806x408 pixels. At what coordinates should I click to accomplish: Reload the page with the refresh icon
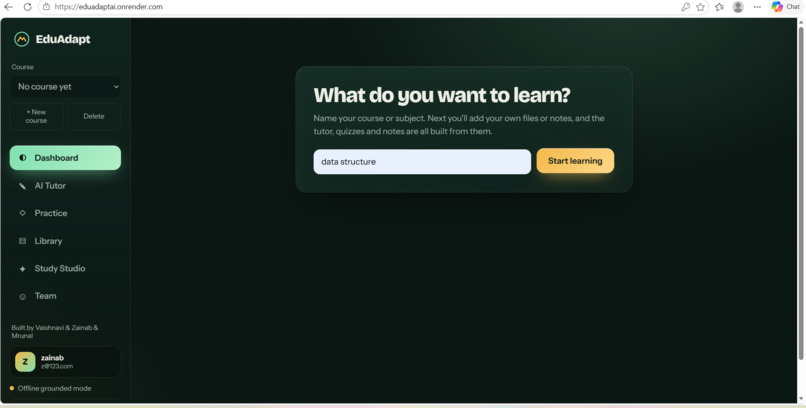[x=27, y=7]
